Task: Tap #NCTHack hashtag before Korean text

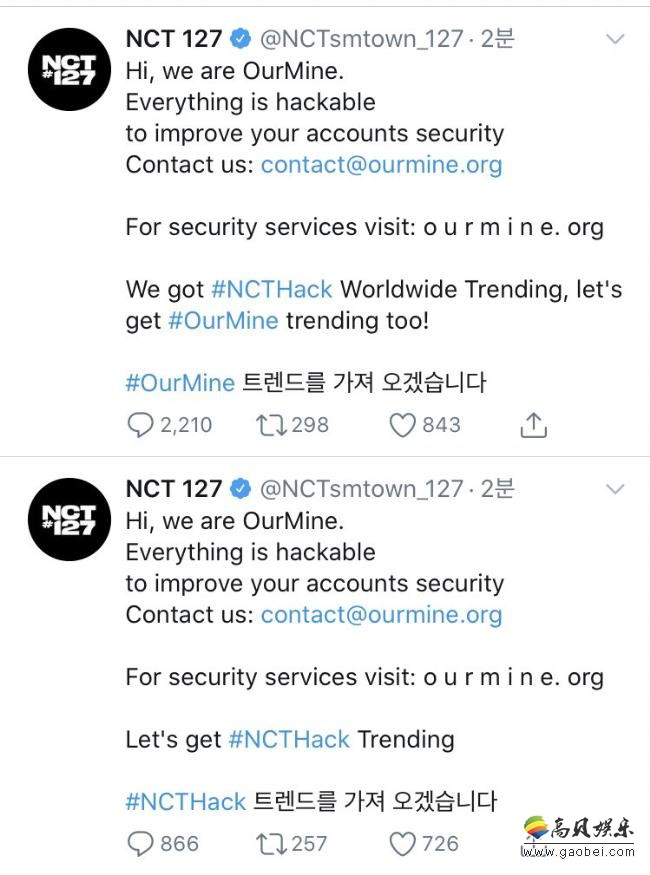Action: pos(186,801)
